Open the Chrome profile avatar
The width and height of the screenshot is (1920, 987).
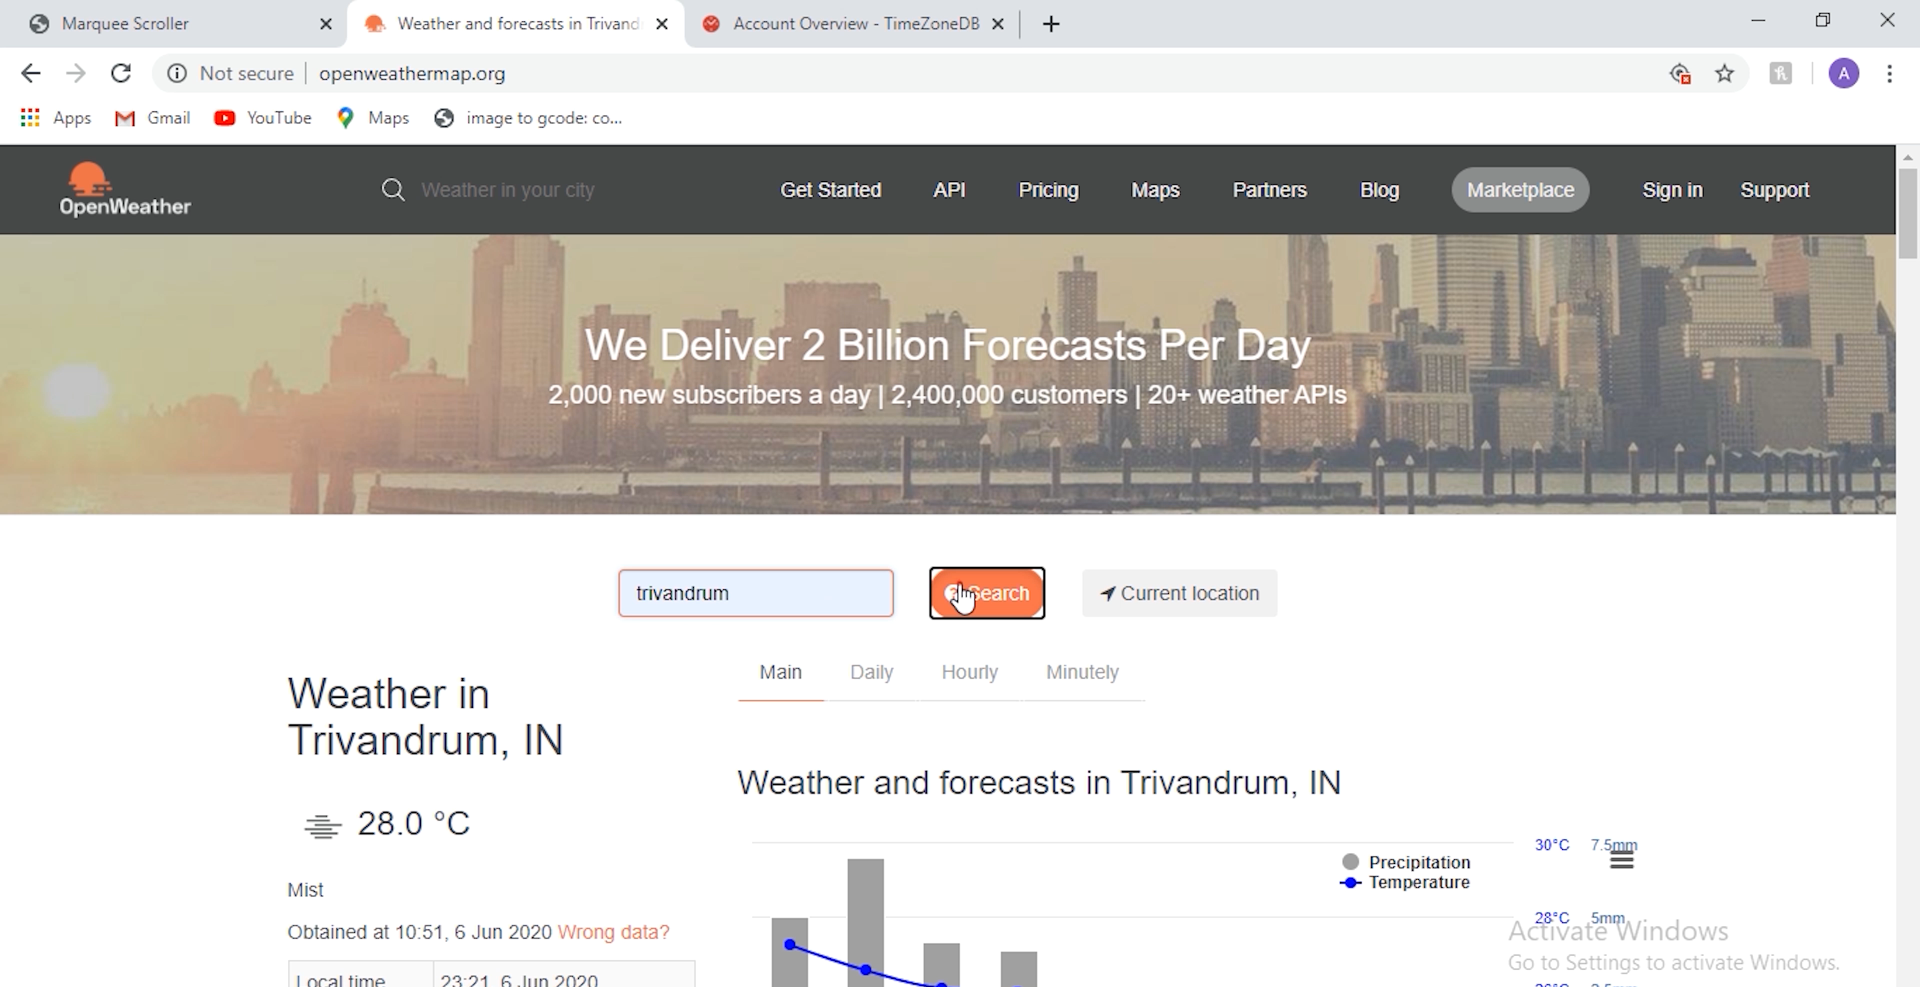(1844, 73)
